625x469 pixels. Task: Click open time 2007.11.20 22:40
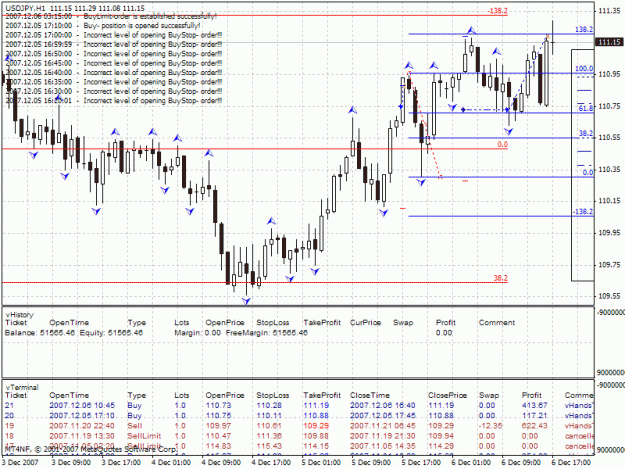[x=82, y=426]
